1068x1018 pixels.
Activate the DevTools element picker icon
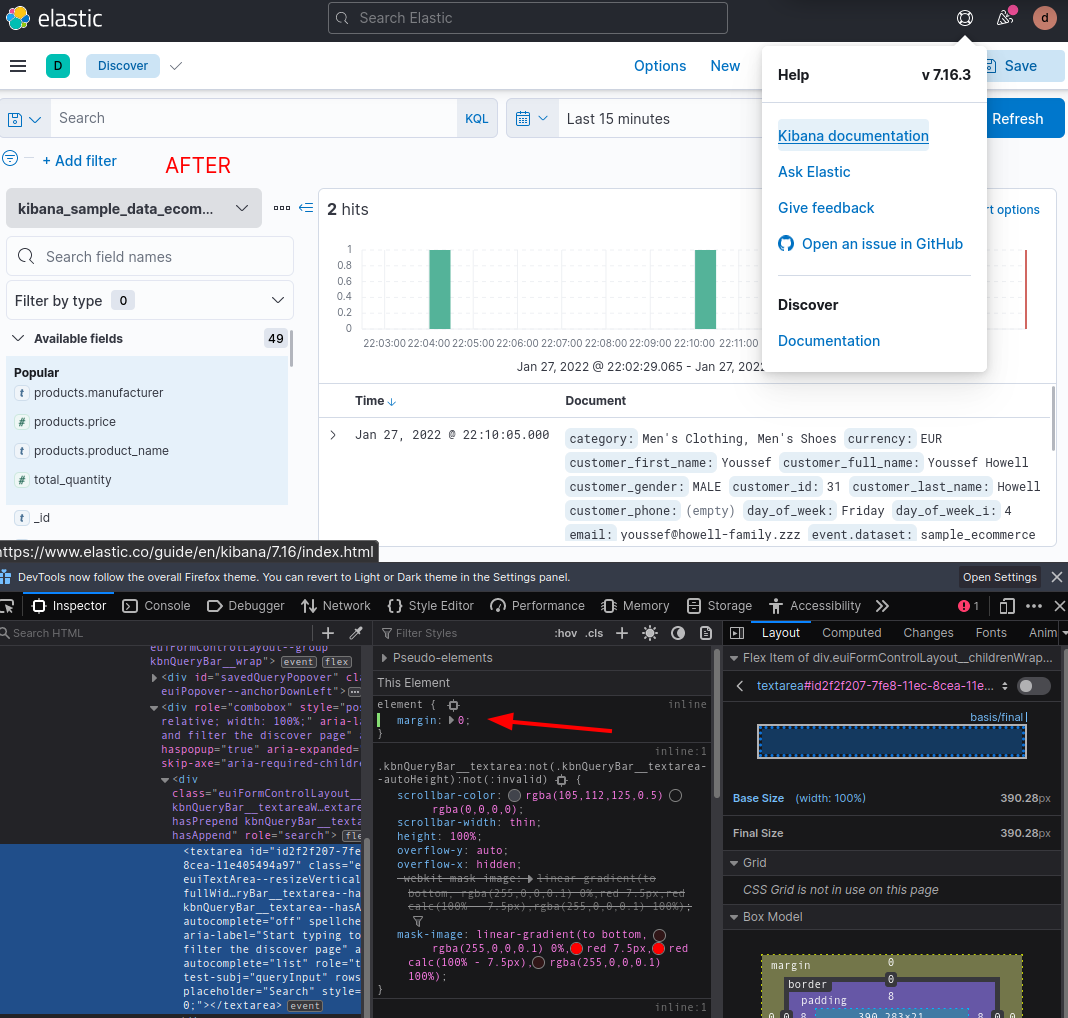click(x=7, y=606)
